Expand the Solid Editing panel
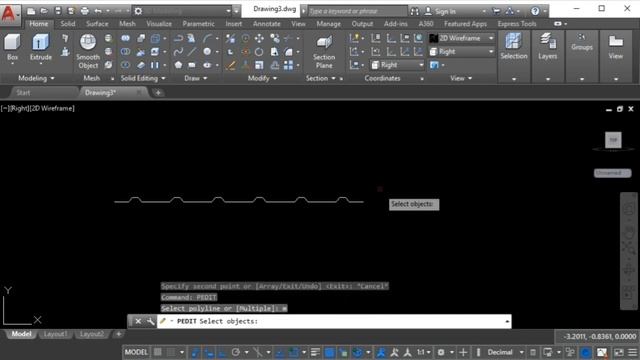Viewport: 640px width, 360px height. tap(143, 78)
